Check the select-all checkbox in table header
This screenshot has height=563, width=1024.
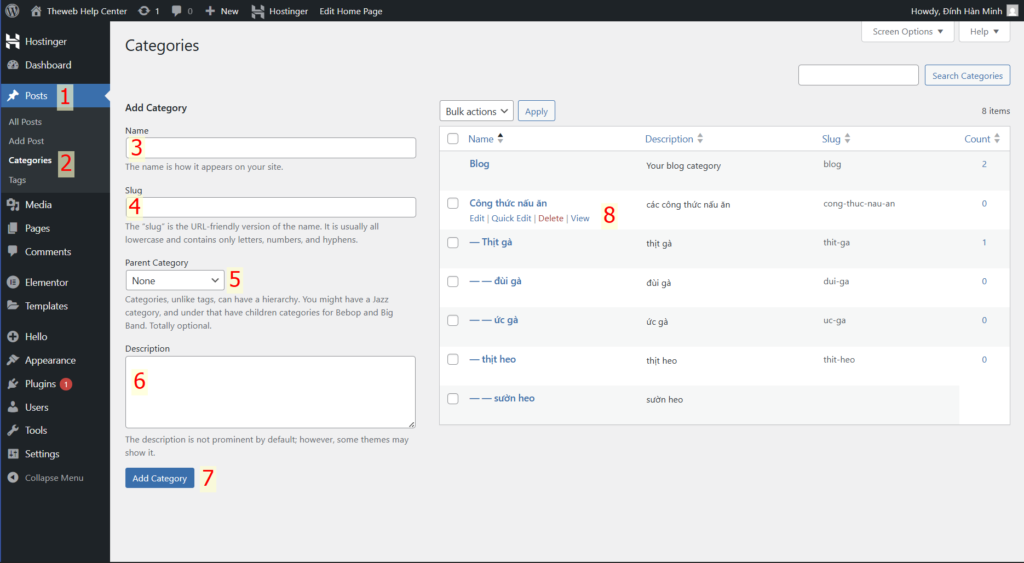pyautogui.click(x=453, y=139)
